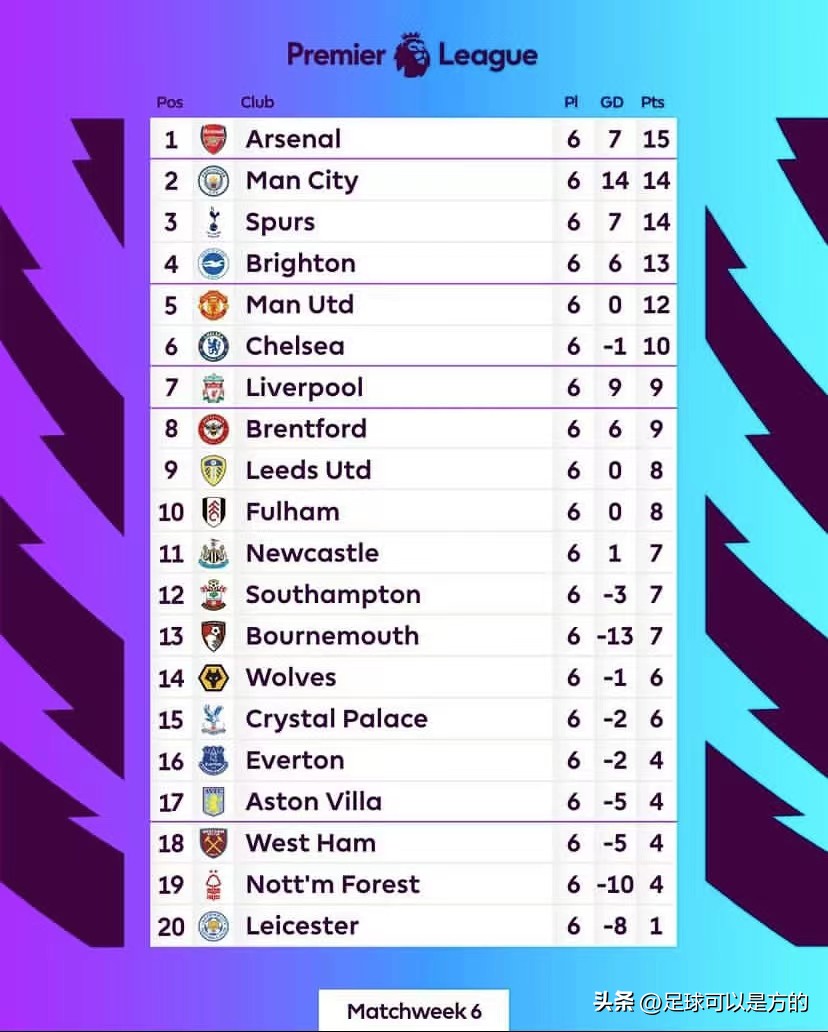Viewport: 828px width, 1032px height.
Task: Click the Premier League lion logo
Action: (412, 54)
